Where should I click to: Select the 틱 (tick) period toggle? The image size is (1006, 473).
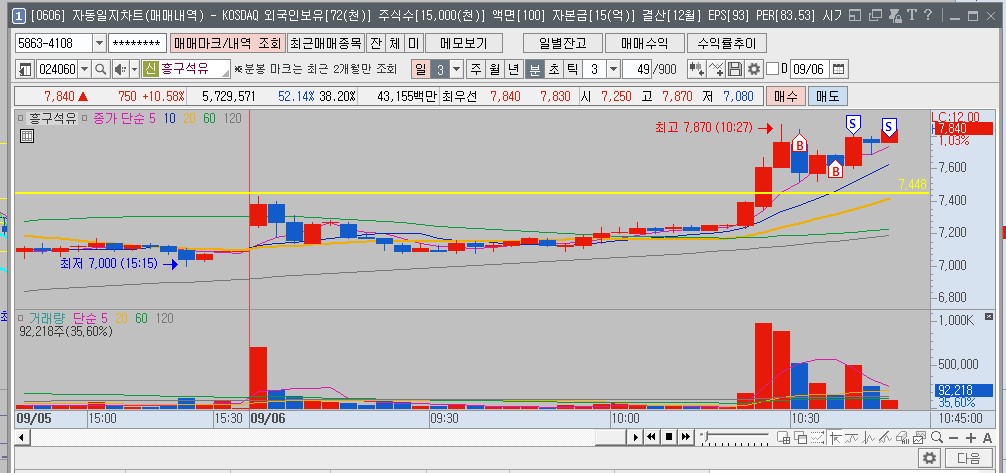pyautogui.click(x=573, y=69)
